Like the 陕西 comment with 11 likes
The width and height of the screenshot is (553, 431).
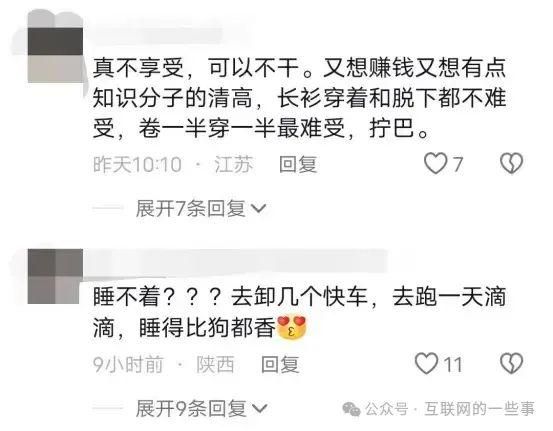pos(426,364)
